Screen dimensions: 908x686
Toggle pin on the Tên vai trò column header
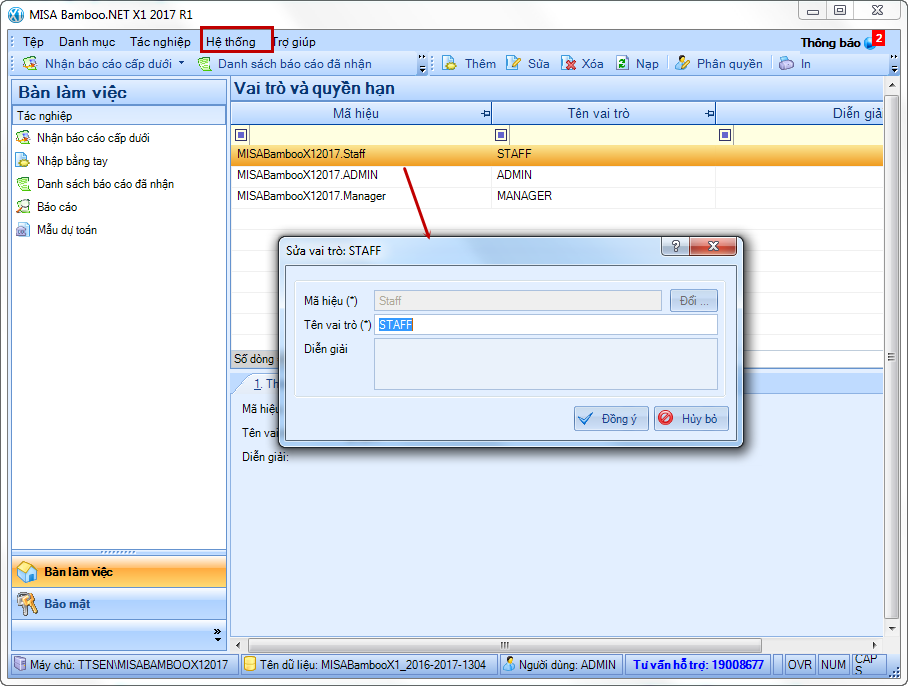pyautogui.click(x=710, y=114)
